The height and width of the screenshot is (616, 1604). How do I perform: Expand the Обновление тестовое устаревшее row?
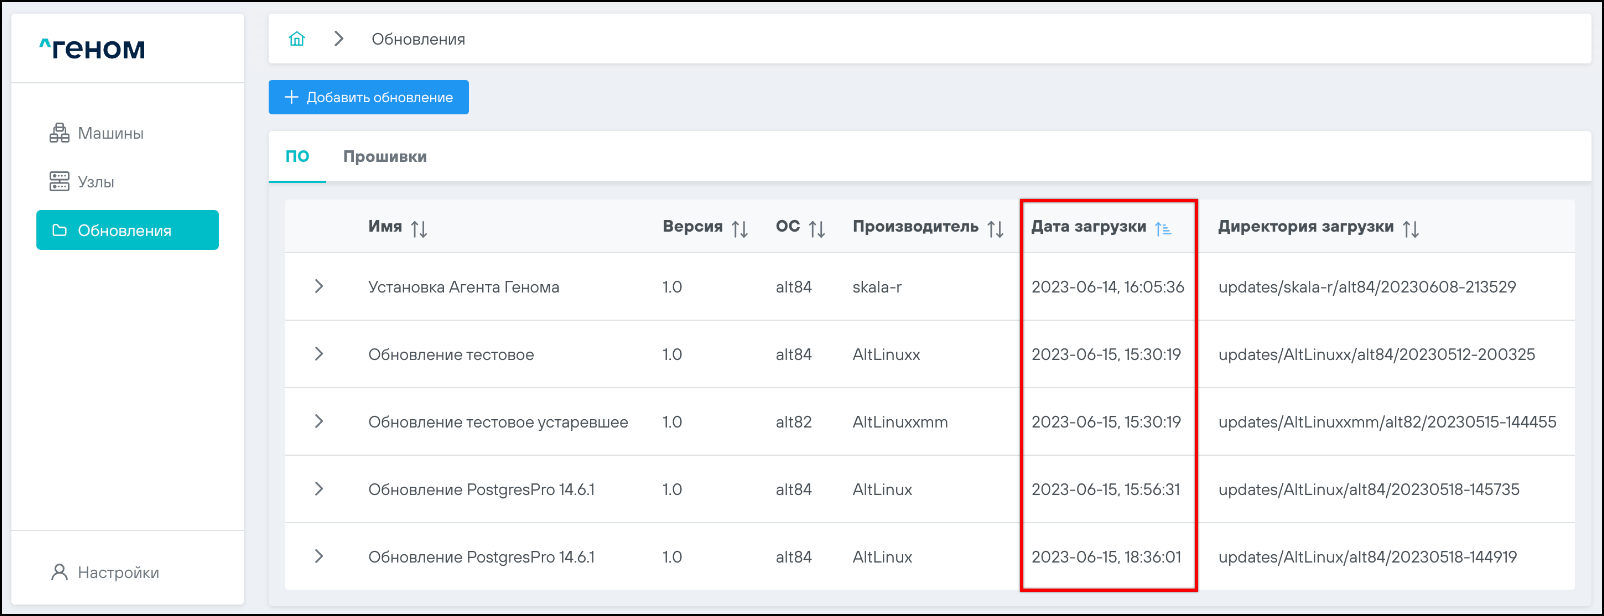click(x=319, y=422)
